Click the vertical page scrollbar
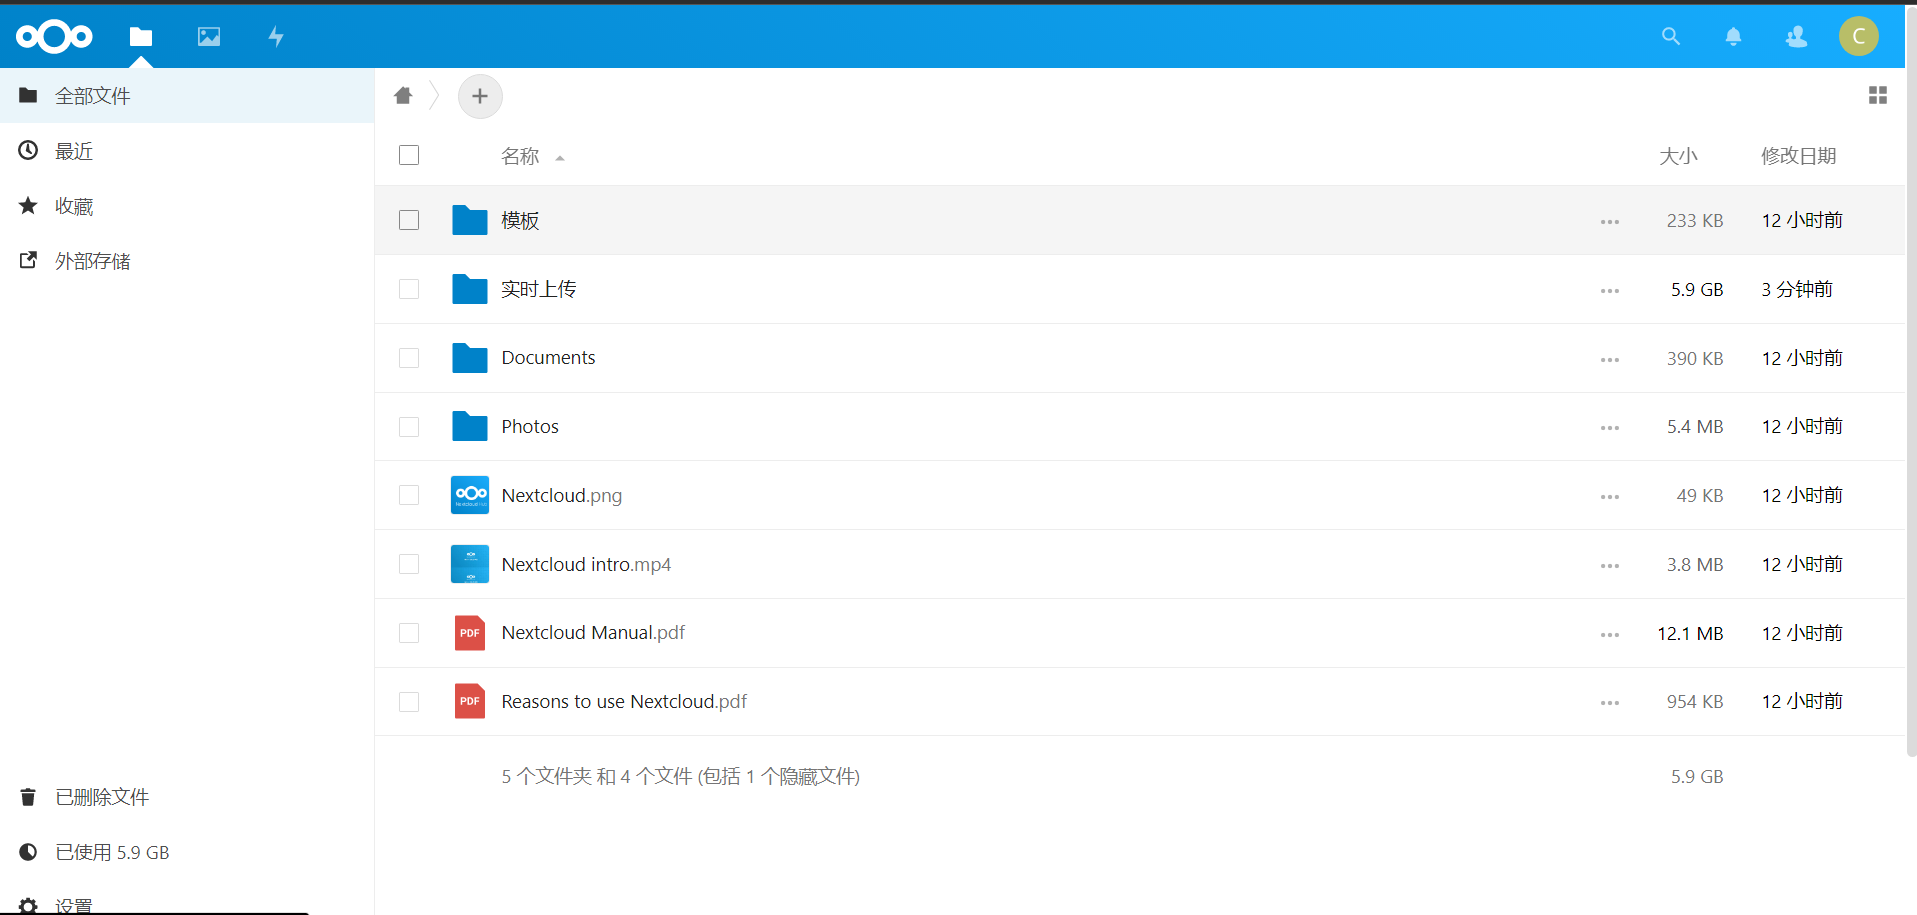 click(1911, 380)
